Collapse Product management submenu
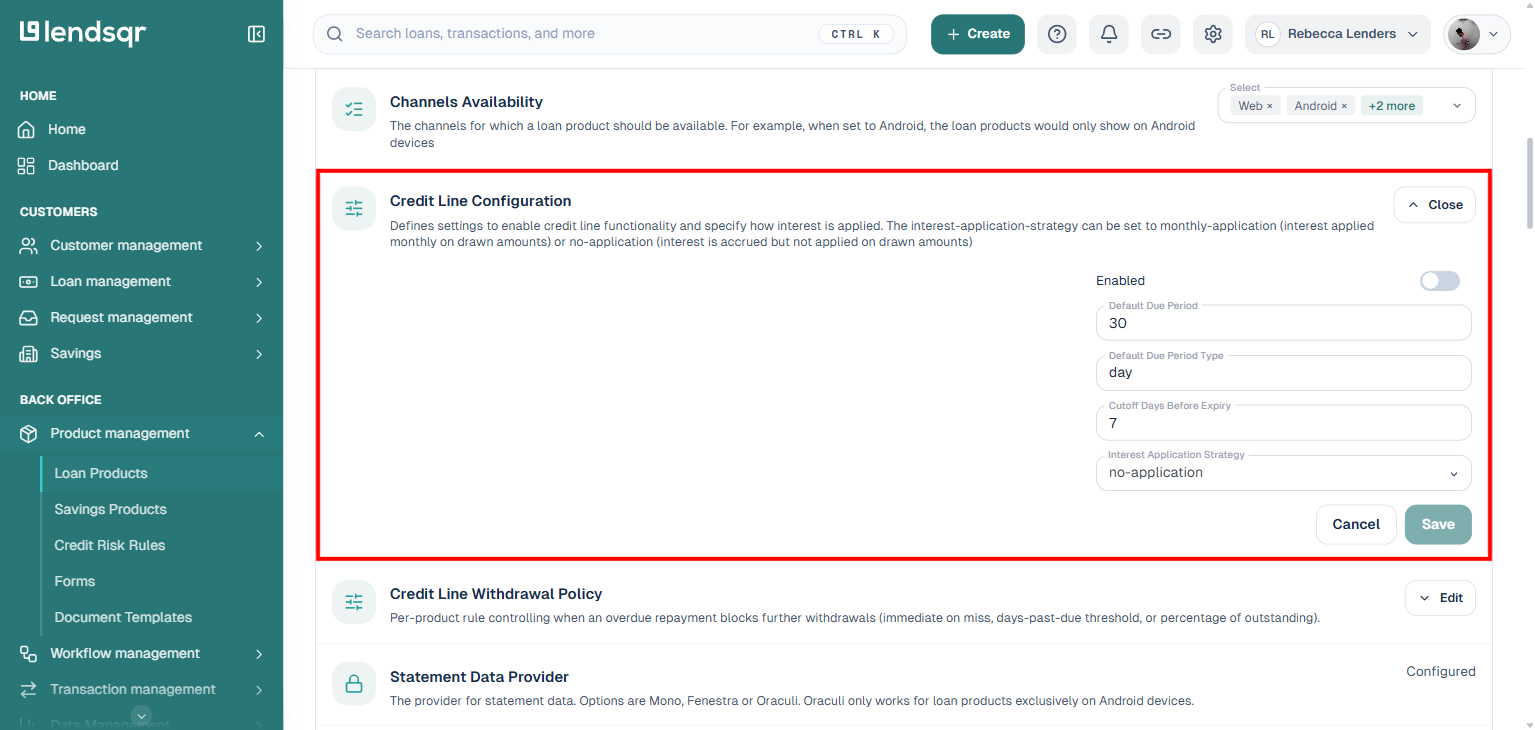This screenshot has width=1535, height=730. point(259,434)
